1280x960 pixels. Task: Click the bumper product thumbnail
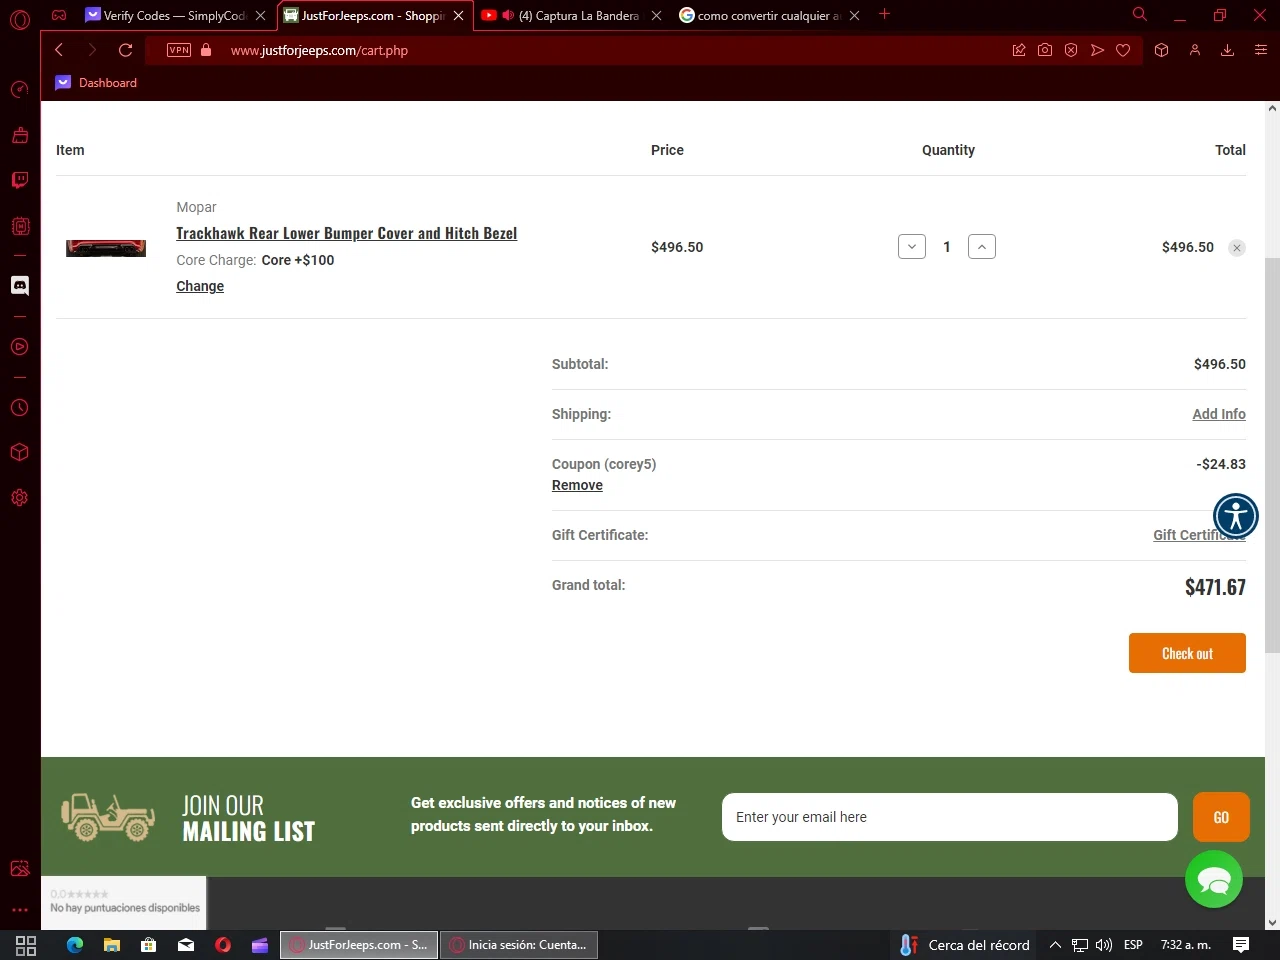106,247
